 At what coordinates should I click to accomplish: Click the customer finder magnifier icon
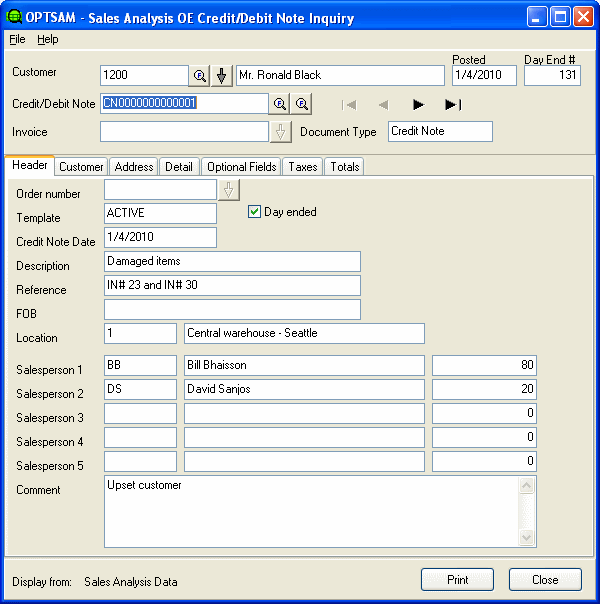coord(199,76)
